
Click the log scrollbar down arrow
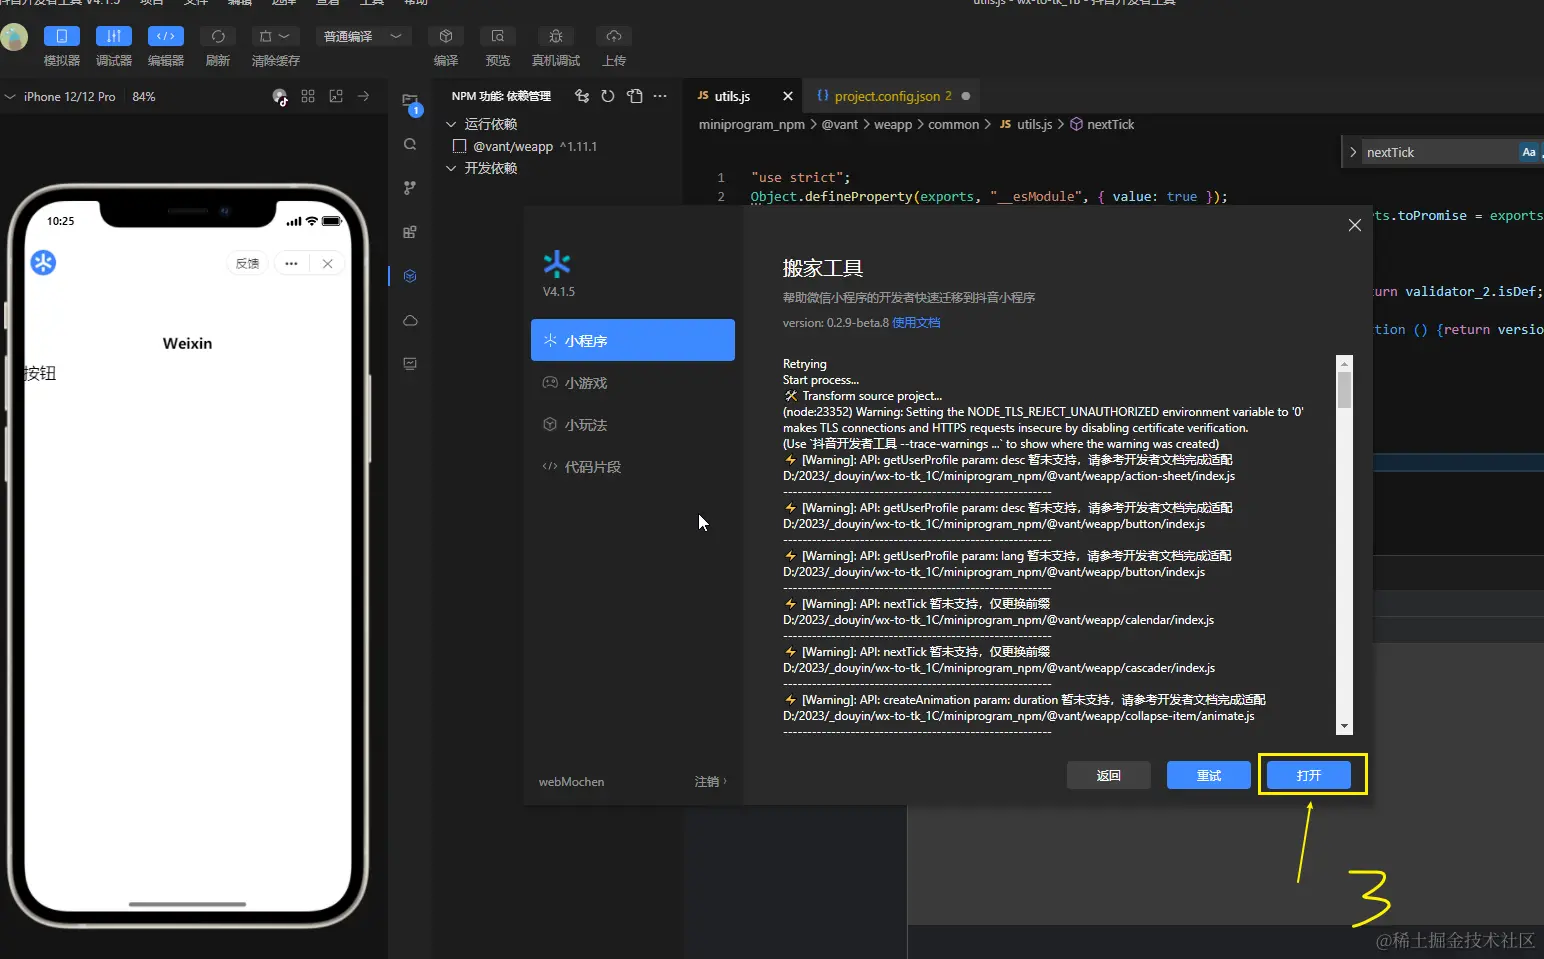click(1345, 726)
